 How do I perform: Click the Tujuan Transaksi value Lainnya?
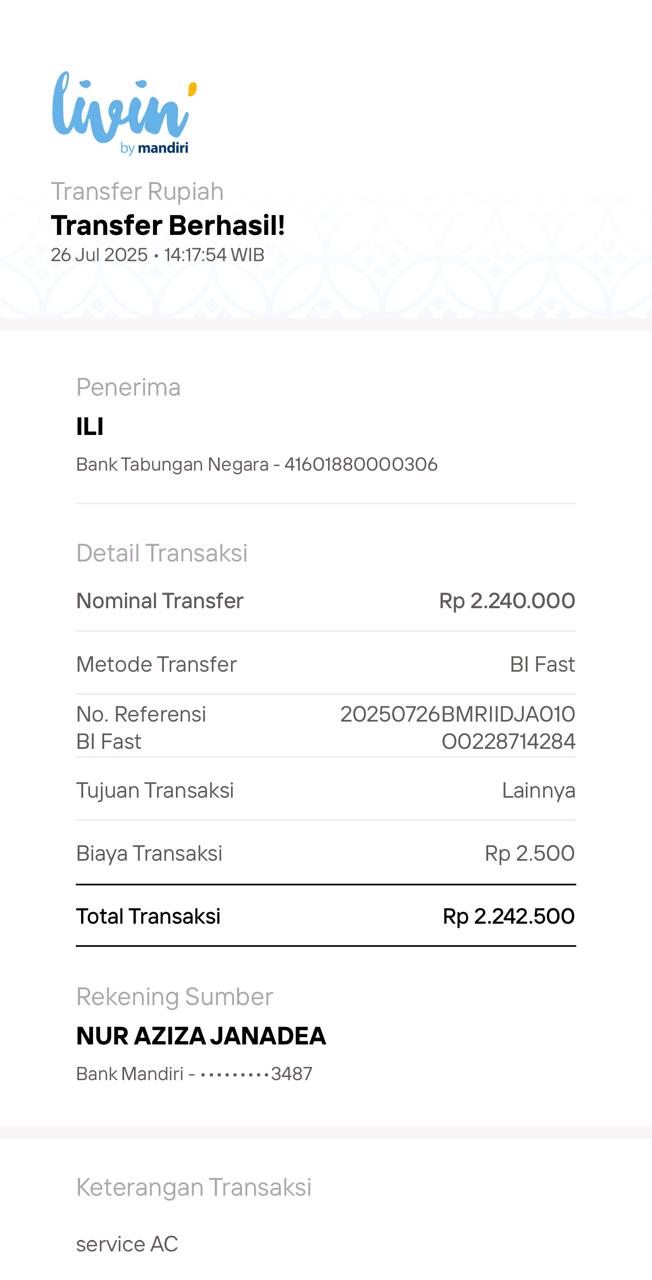[538, 790]
